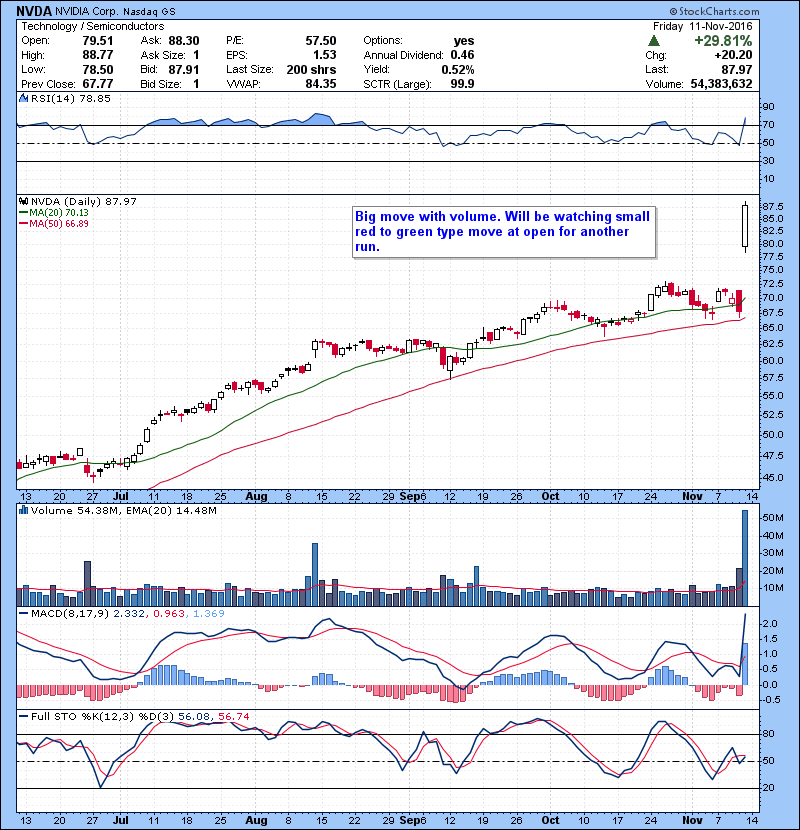
Task: Click the candlestick icon beside NVDA (Daily)
Action: click(x=23, y=201)
